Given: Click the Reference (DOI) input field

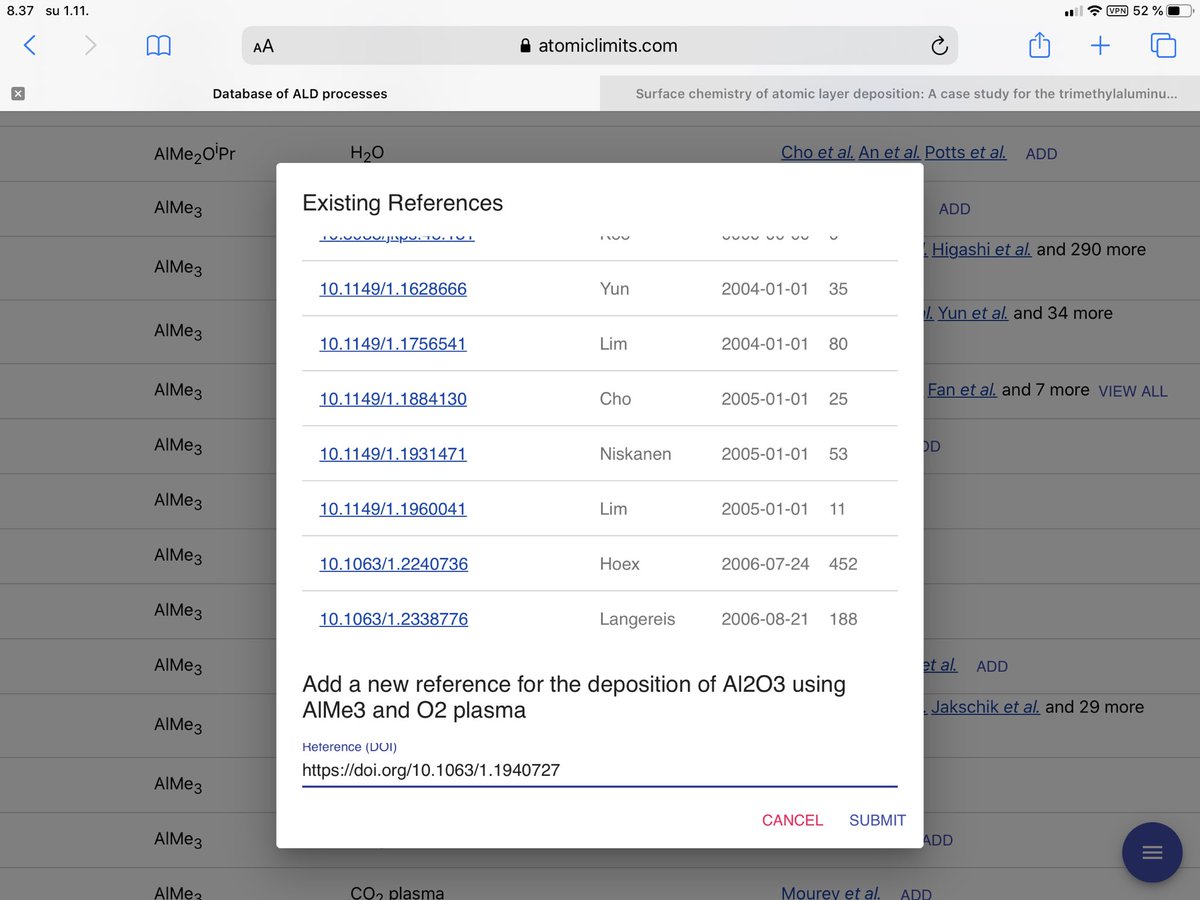Looking at the screenshot, I should 600,770.
